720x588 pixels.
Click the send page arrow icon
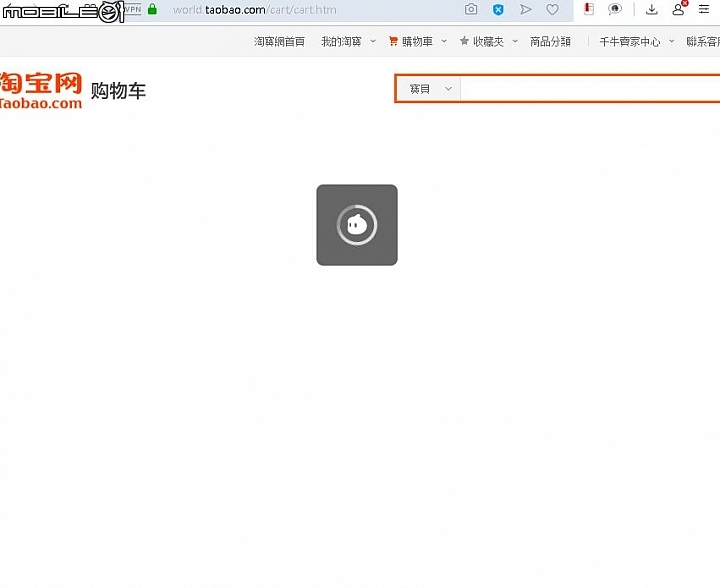click(525, 9)
